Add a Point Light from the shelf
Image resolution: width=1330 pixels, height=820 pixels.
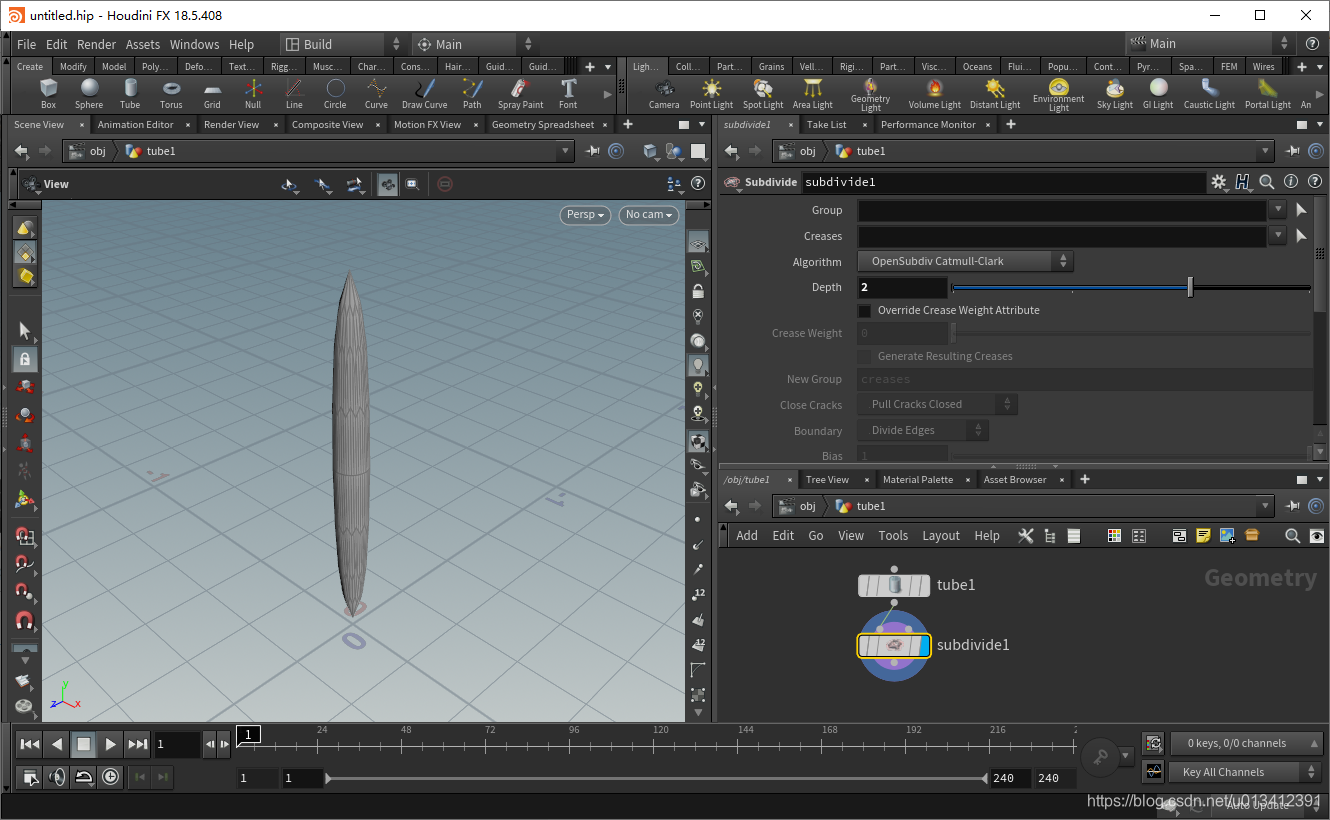[711, 94]
